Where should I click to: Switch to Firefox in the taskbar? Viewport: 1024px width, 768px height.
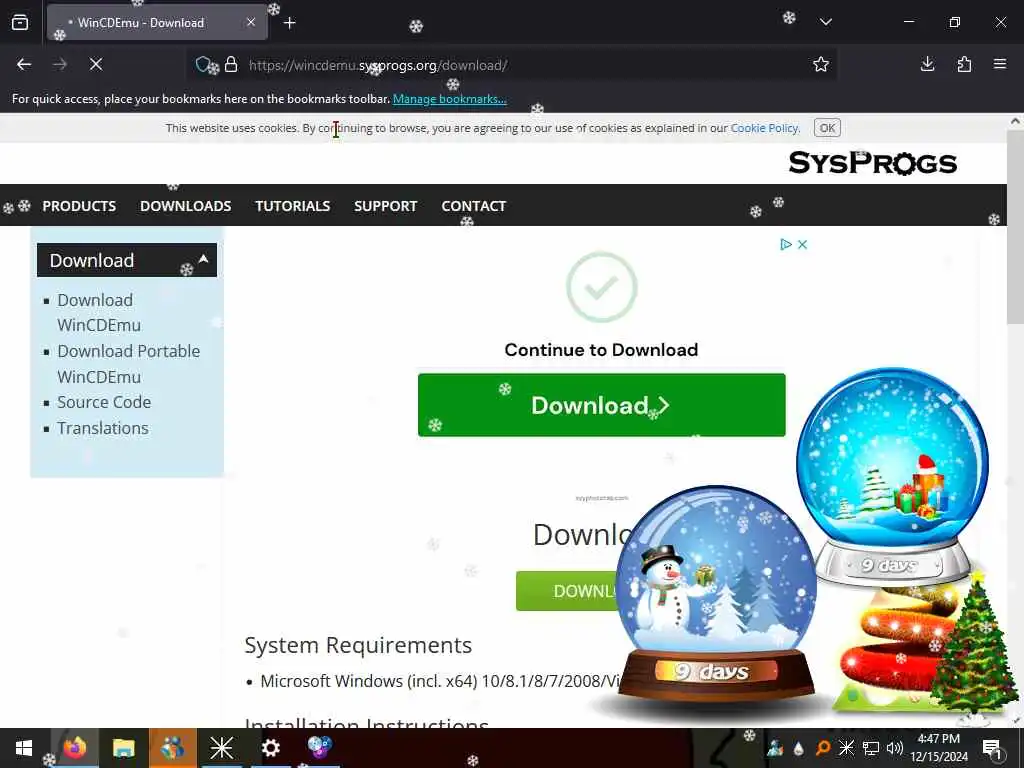click(x=74, y=748)
